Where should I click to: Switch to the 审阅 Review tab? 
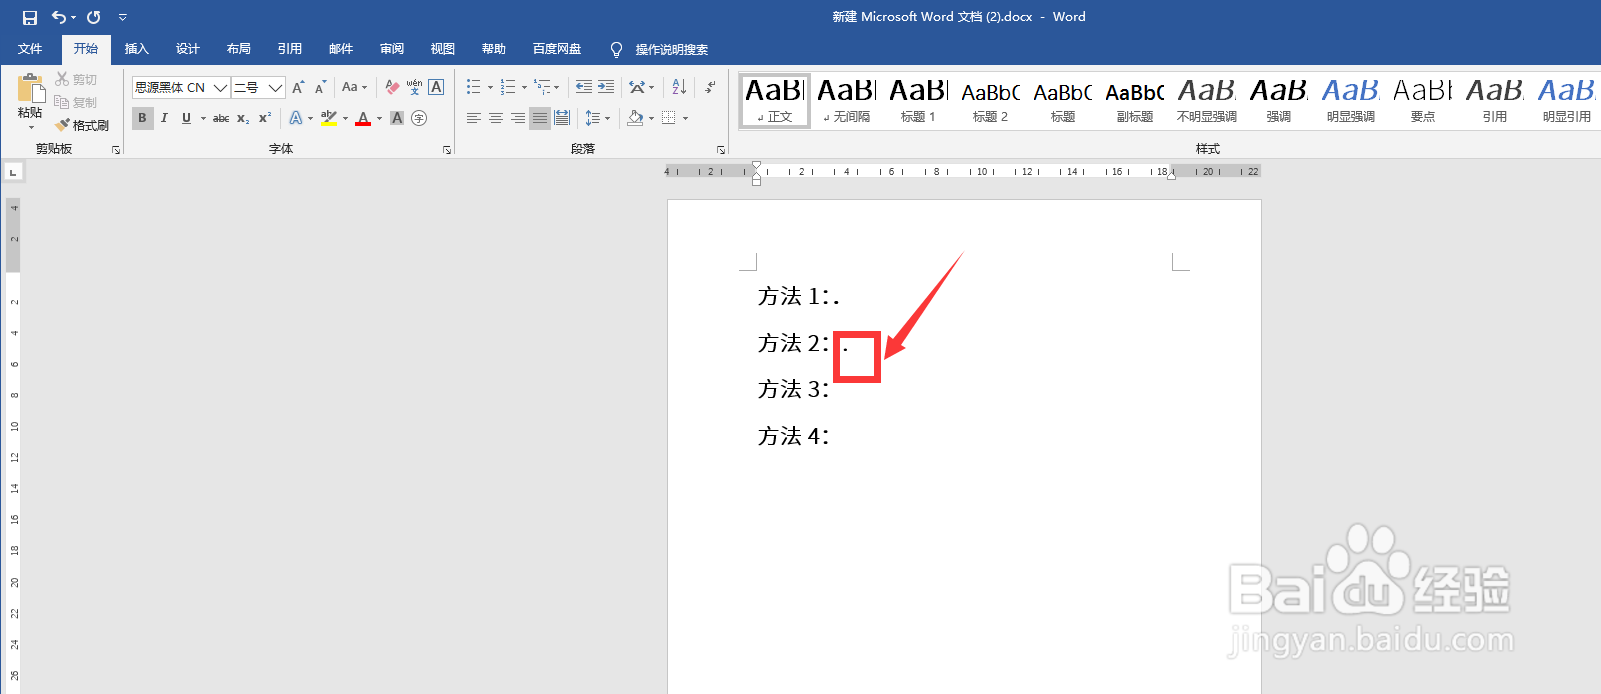(392, 49)
